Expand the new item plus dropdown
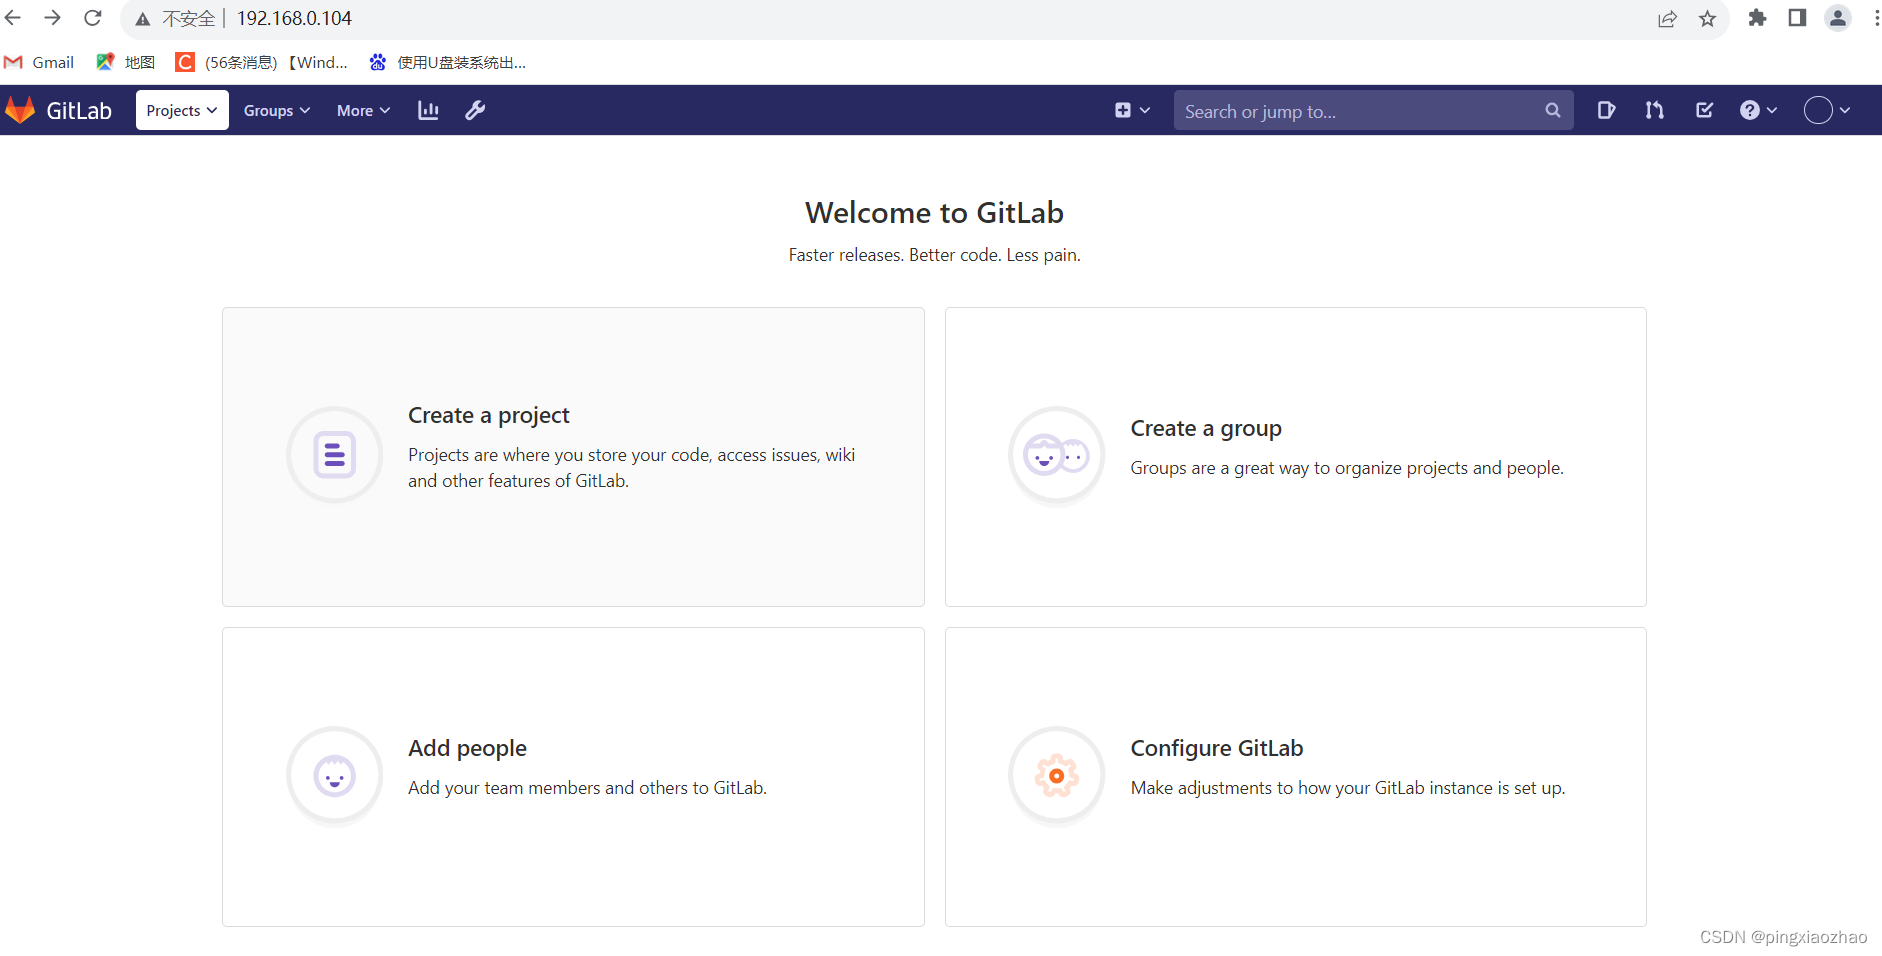Image resolution: width=1882 pixels, height=956 pixels. point(1133,110)
